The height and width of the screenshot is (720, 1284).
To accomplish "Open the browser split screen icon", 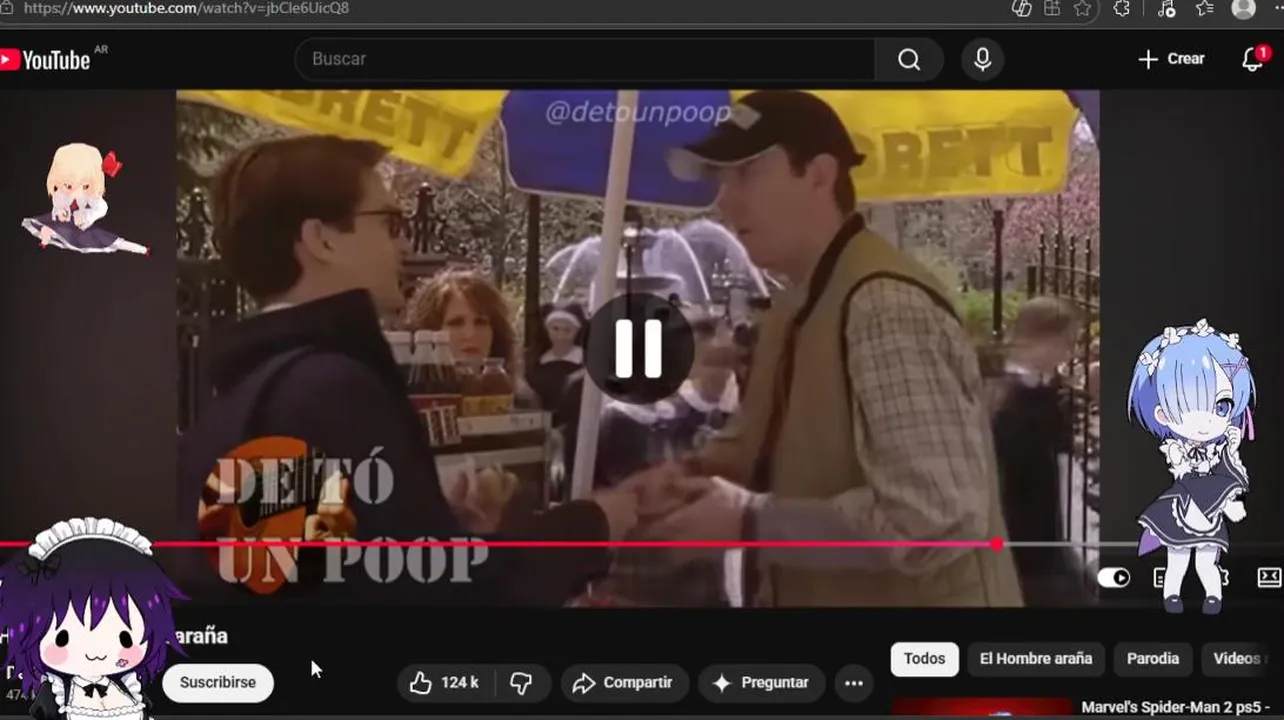I will click(1051, 8).
